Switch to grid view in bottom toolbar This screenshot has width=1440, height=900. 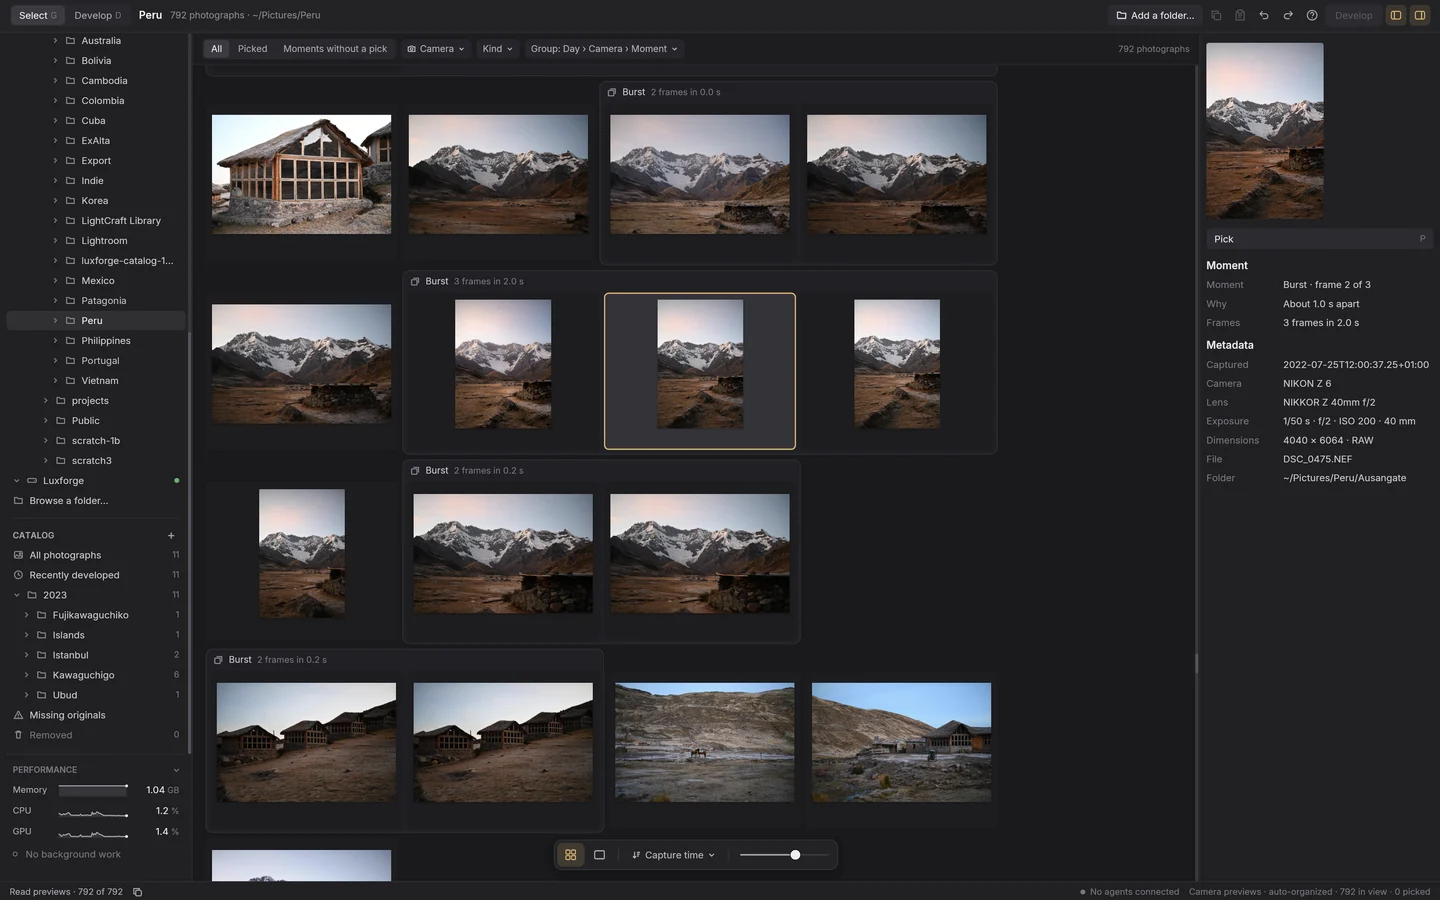[571, 855]
